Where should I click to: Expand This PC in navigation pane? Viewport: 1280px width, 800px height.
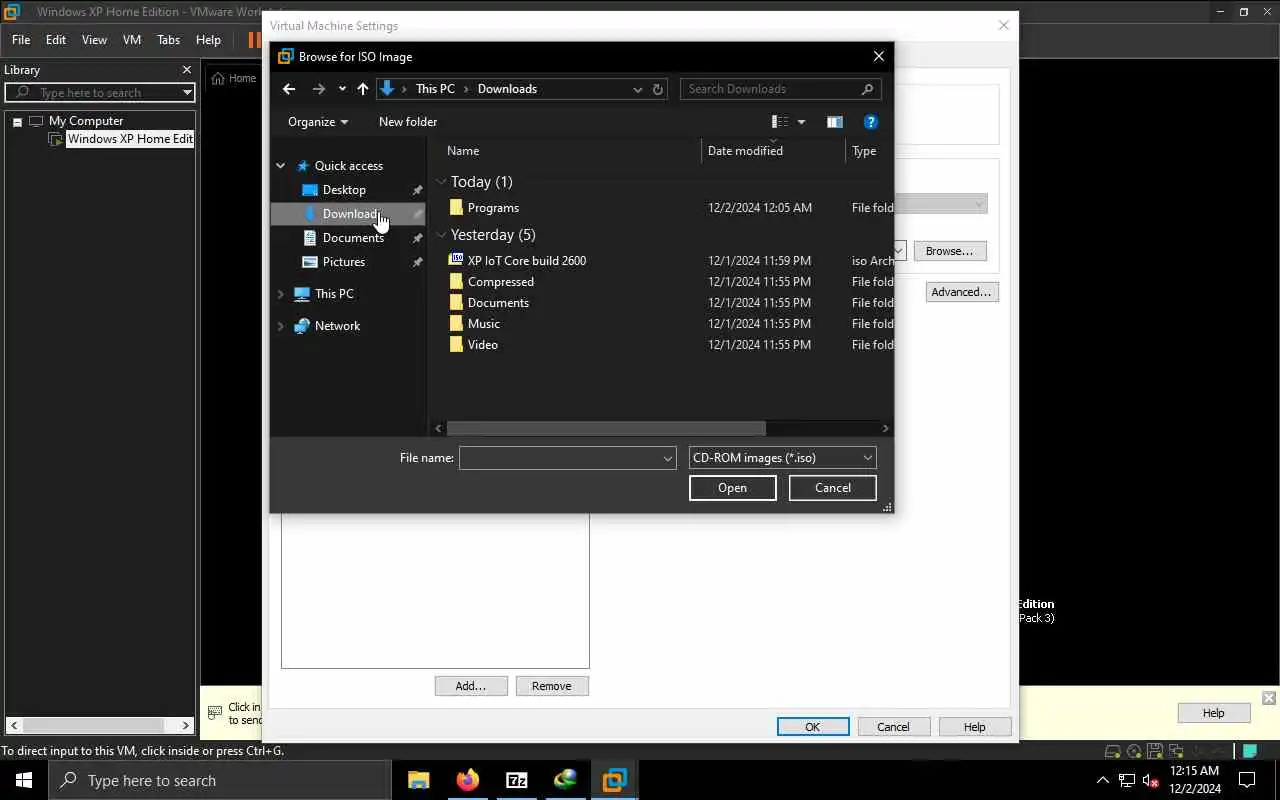(281, 294)
